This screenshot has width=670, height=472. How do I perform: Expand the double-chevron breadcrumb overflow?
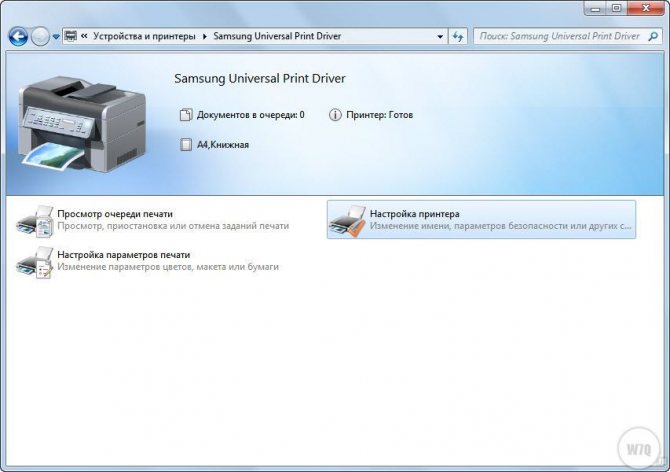click(84, 36)
